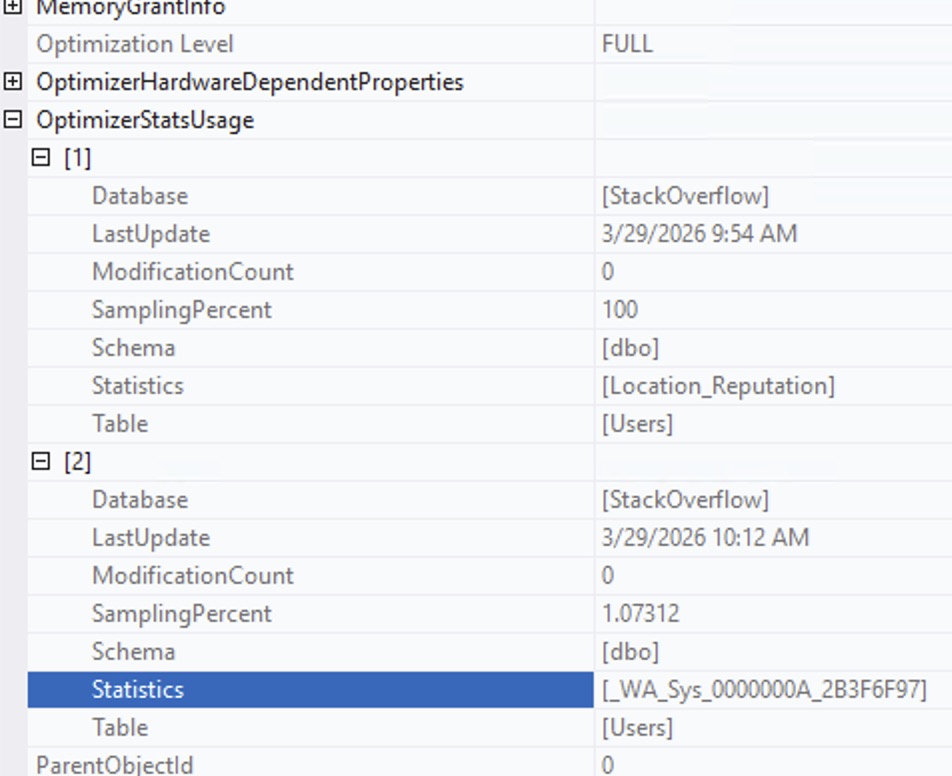
Task: Collapse the [1] statistics group
Action: click(x=41, y=158)
